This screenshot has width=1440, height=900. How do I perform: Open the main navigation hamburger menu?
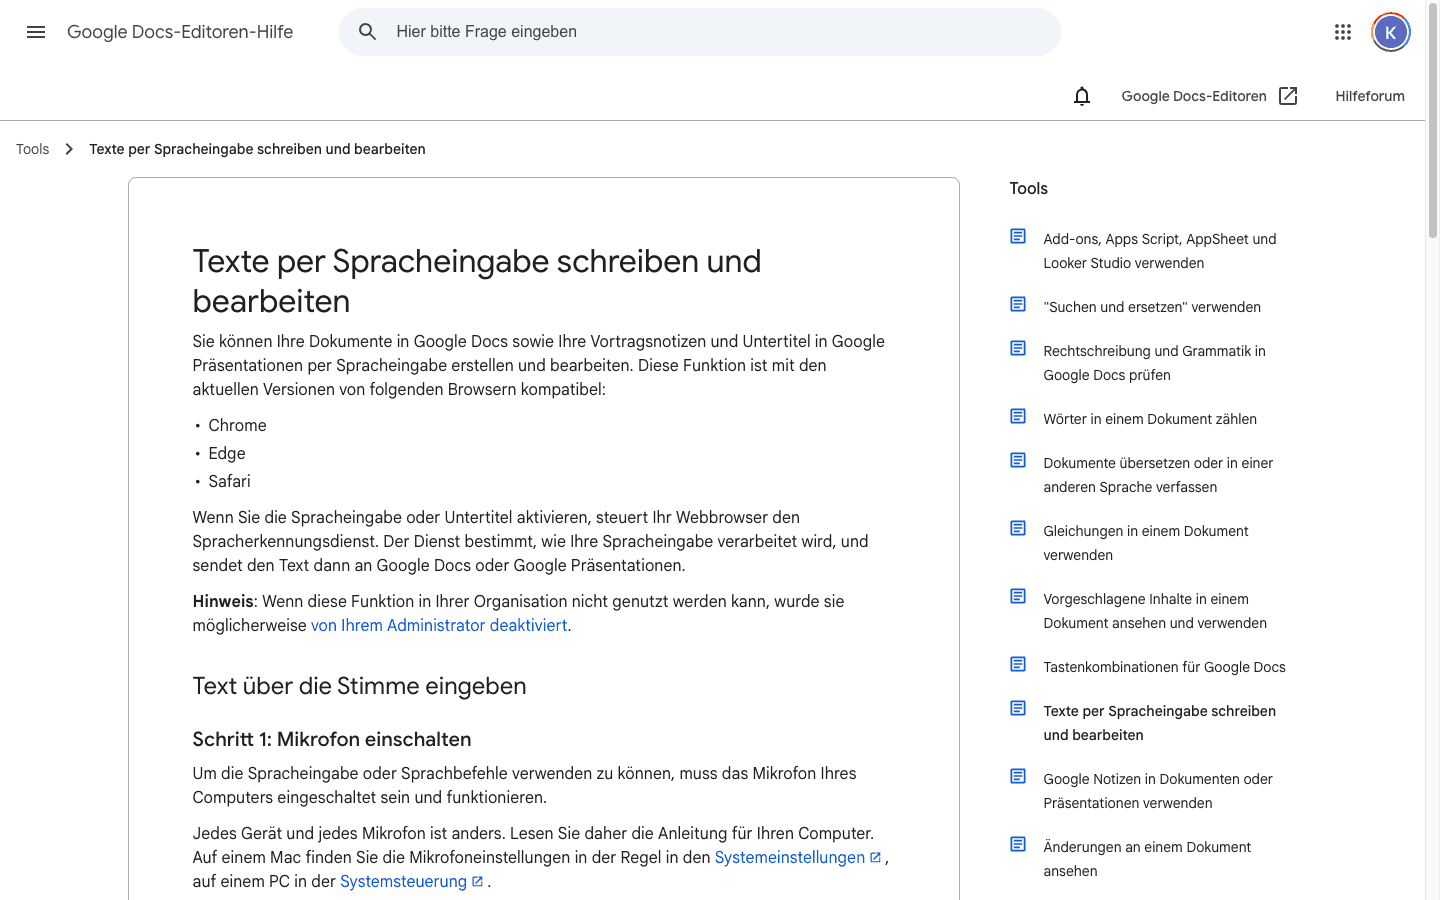click(x=36, y=32)
